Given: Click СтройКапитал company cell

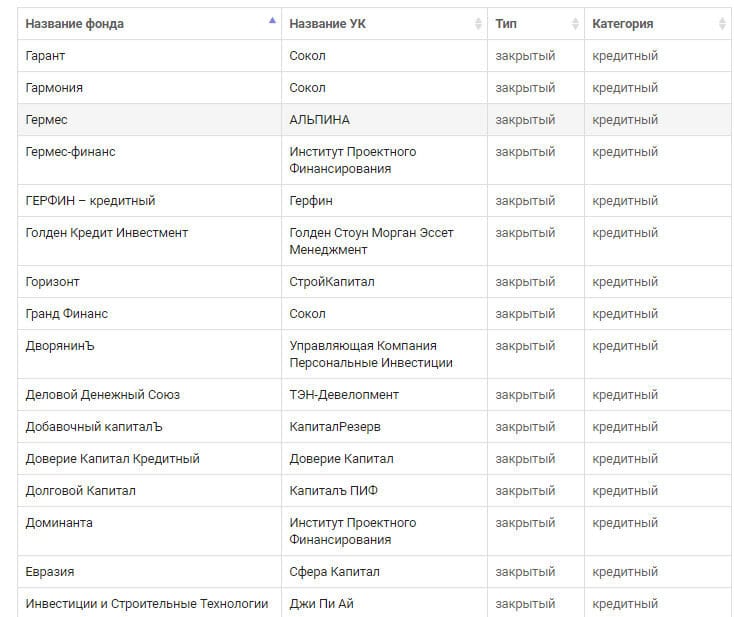Looking at the screenshot, I should point(332,282).
